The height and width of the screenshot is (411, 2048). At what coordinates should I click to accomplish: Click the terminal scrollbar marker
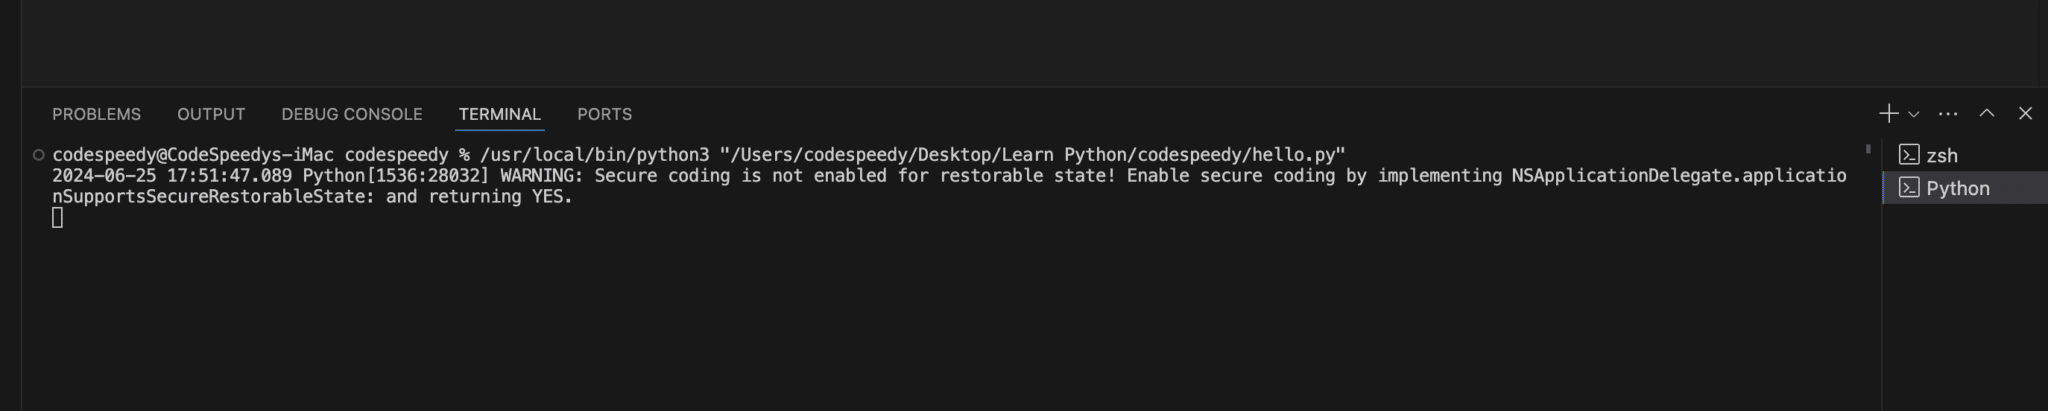[x=1868, y=149]
